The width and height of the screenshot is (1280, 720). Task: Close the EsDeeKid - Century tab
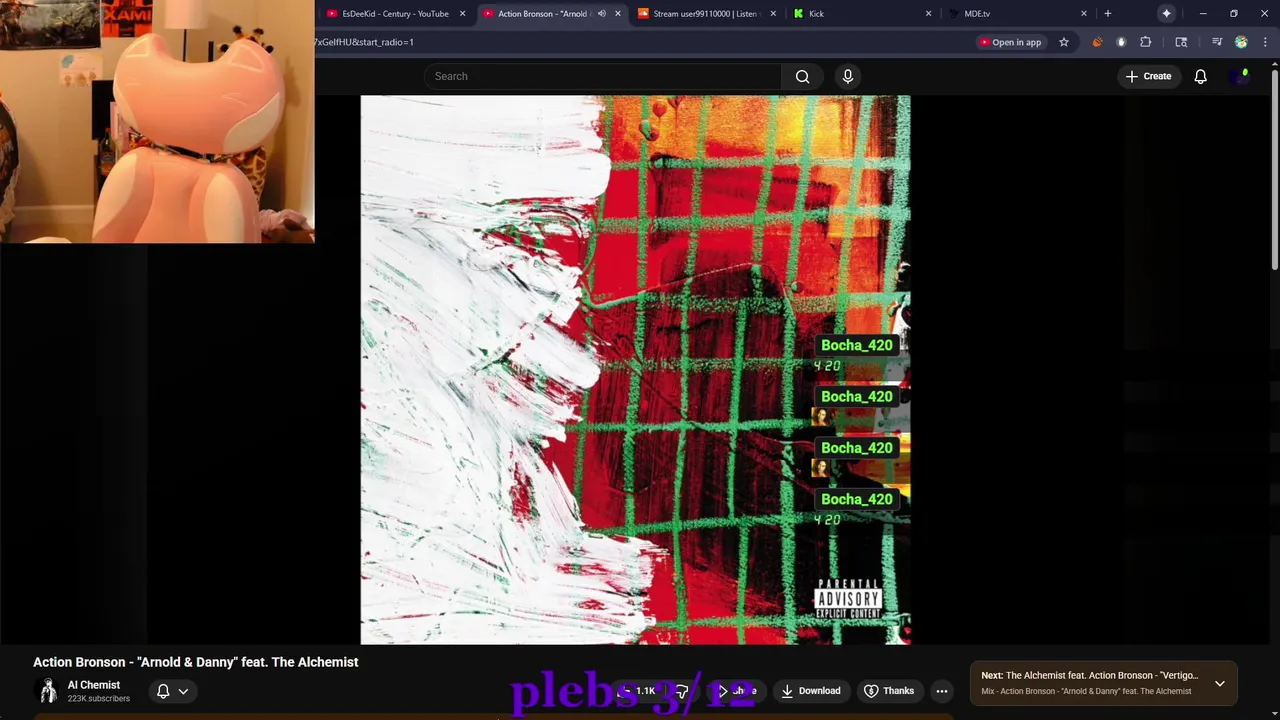[463, 13]
